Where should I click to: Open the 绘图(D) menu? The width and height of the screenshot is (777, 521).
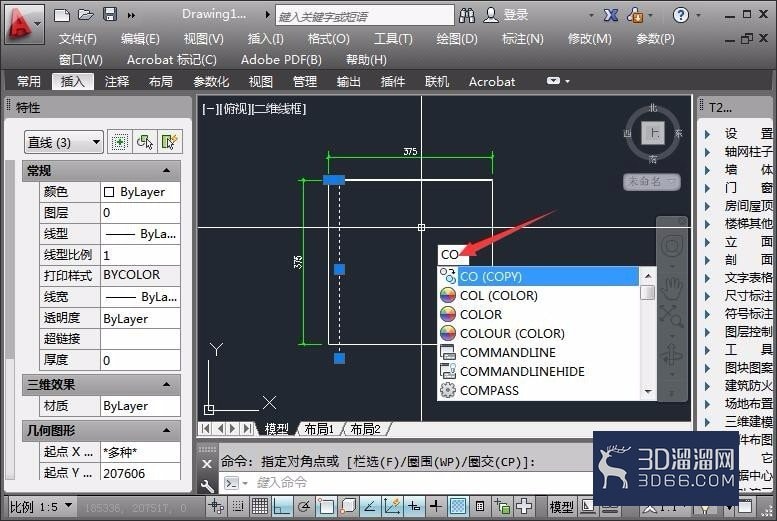(456, 39)
